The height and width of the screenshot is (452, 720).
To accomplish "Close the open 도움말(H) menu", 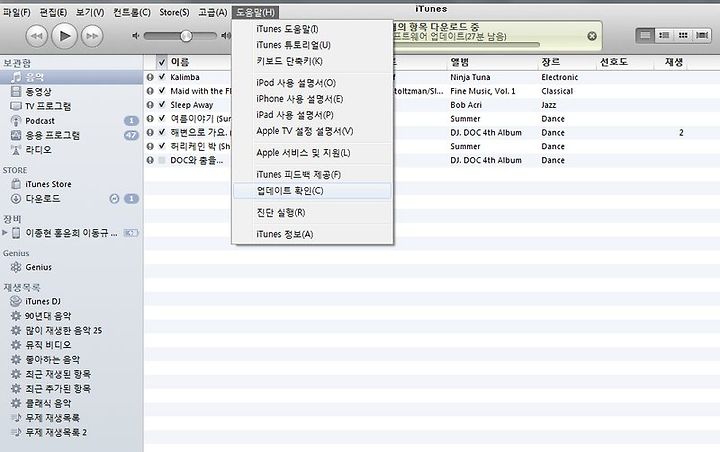I will (x=255, y=12).
